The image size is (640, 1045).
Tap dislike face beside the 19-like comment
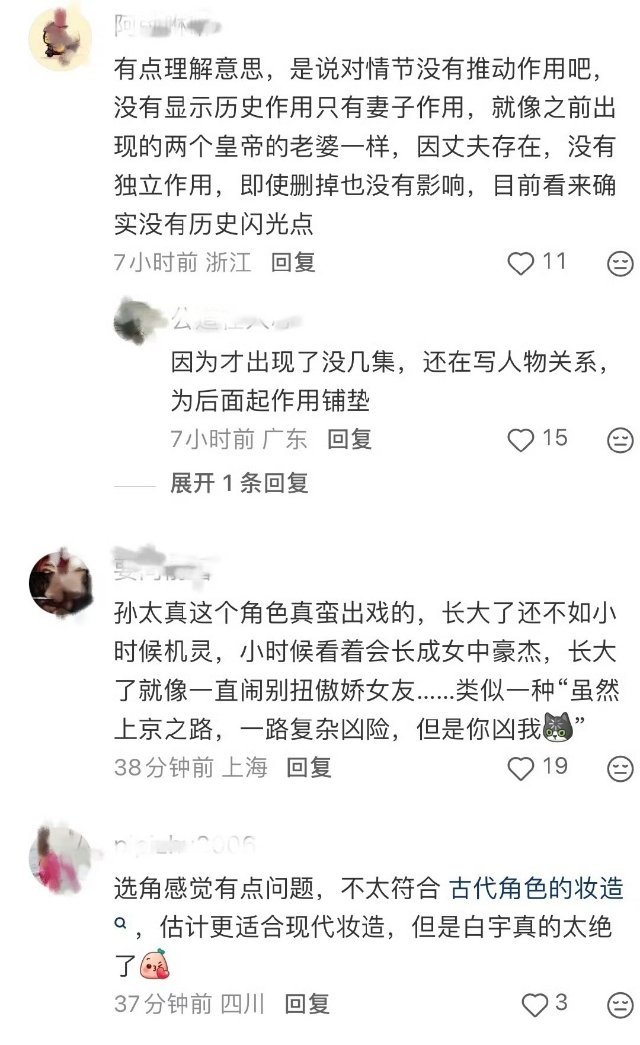point(620,768)
